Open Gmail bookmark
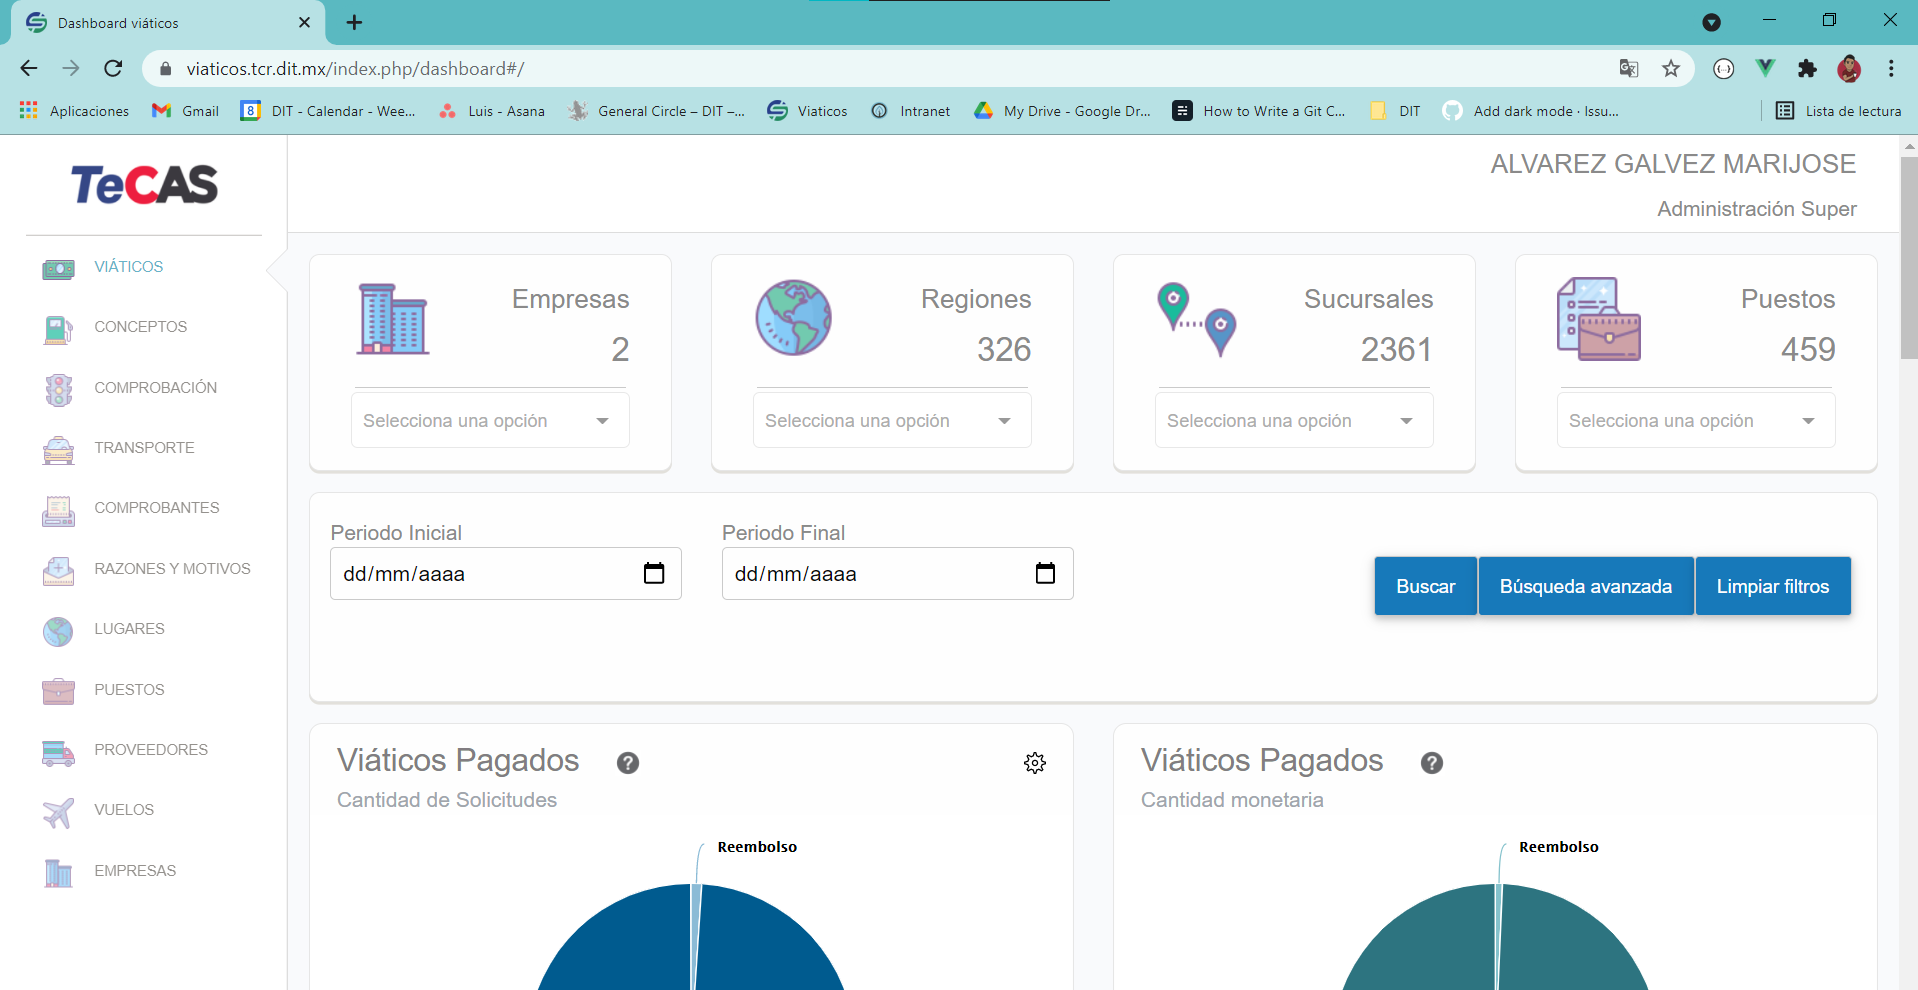Screen dimensions: 1918x990 coord(186,111)
